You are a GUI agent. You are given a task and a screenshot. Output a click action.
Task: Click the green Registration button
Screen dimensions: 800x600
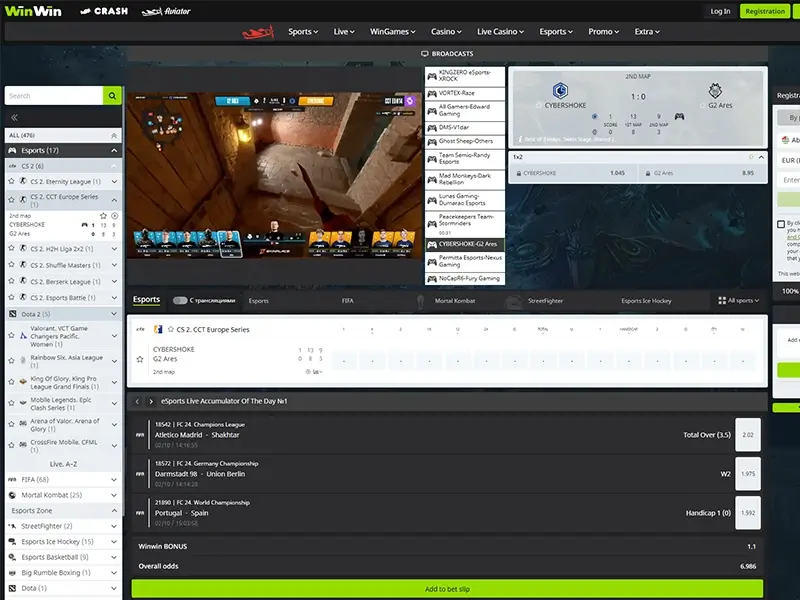point(765,11)
